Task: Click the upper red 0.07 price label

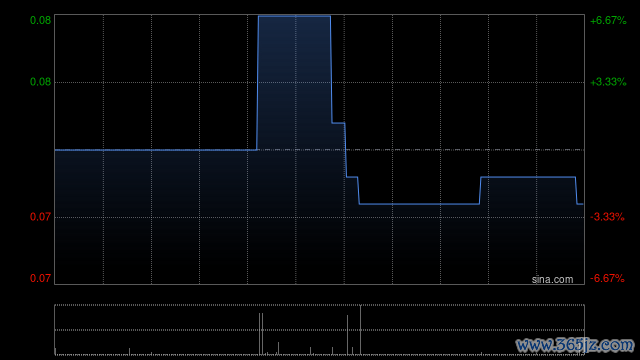Action: click(x=40, y=217)
